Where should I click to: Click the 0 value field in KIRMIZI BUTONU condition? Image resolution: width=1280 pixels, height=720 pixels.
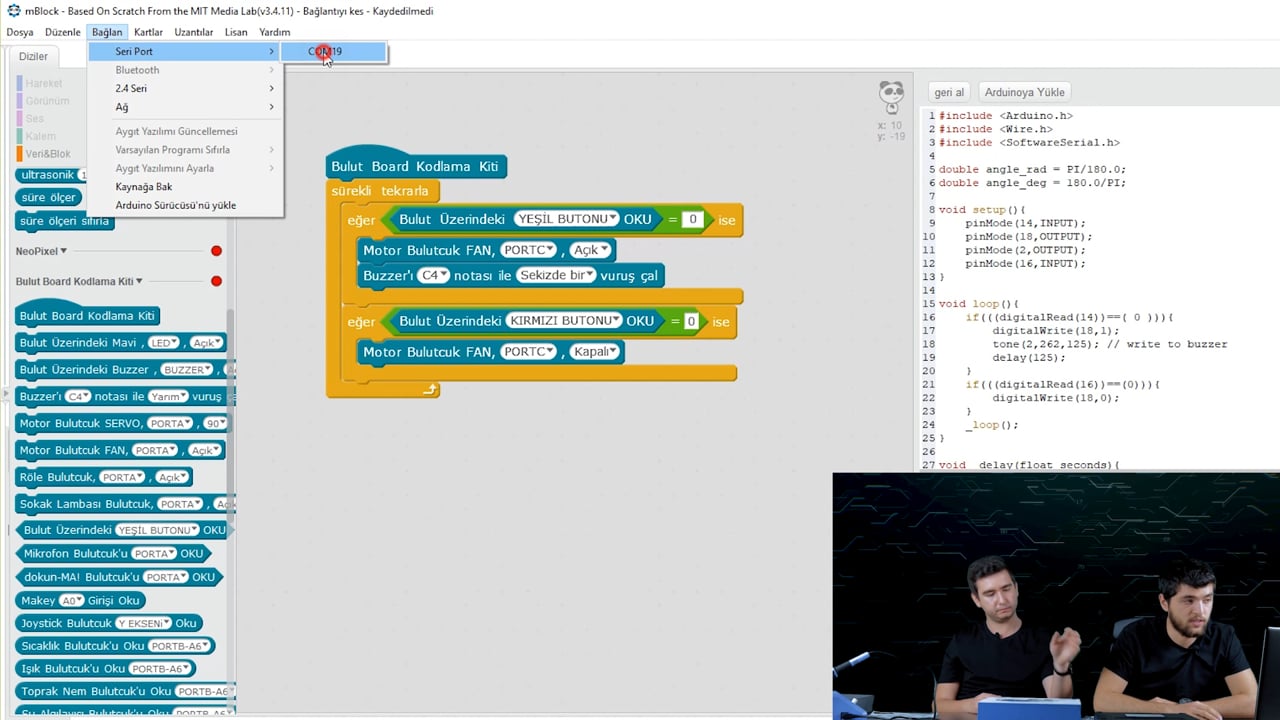(690, 321)
